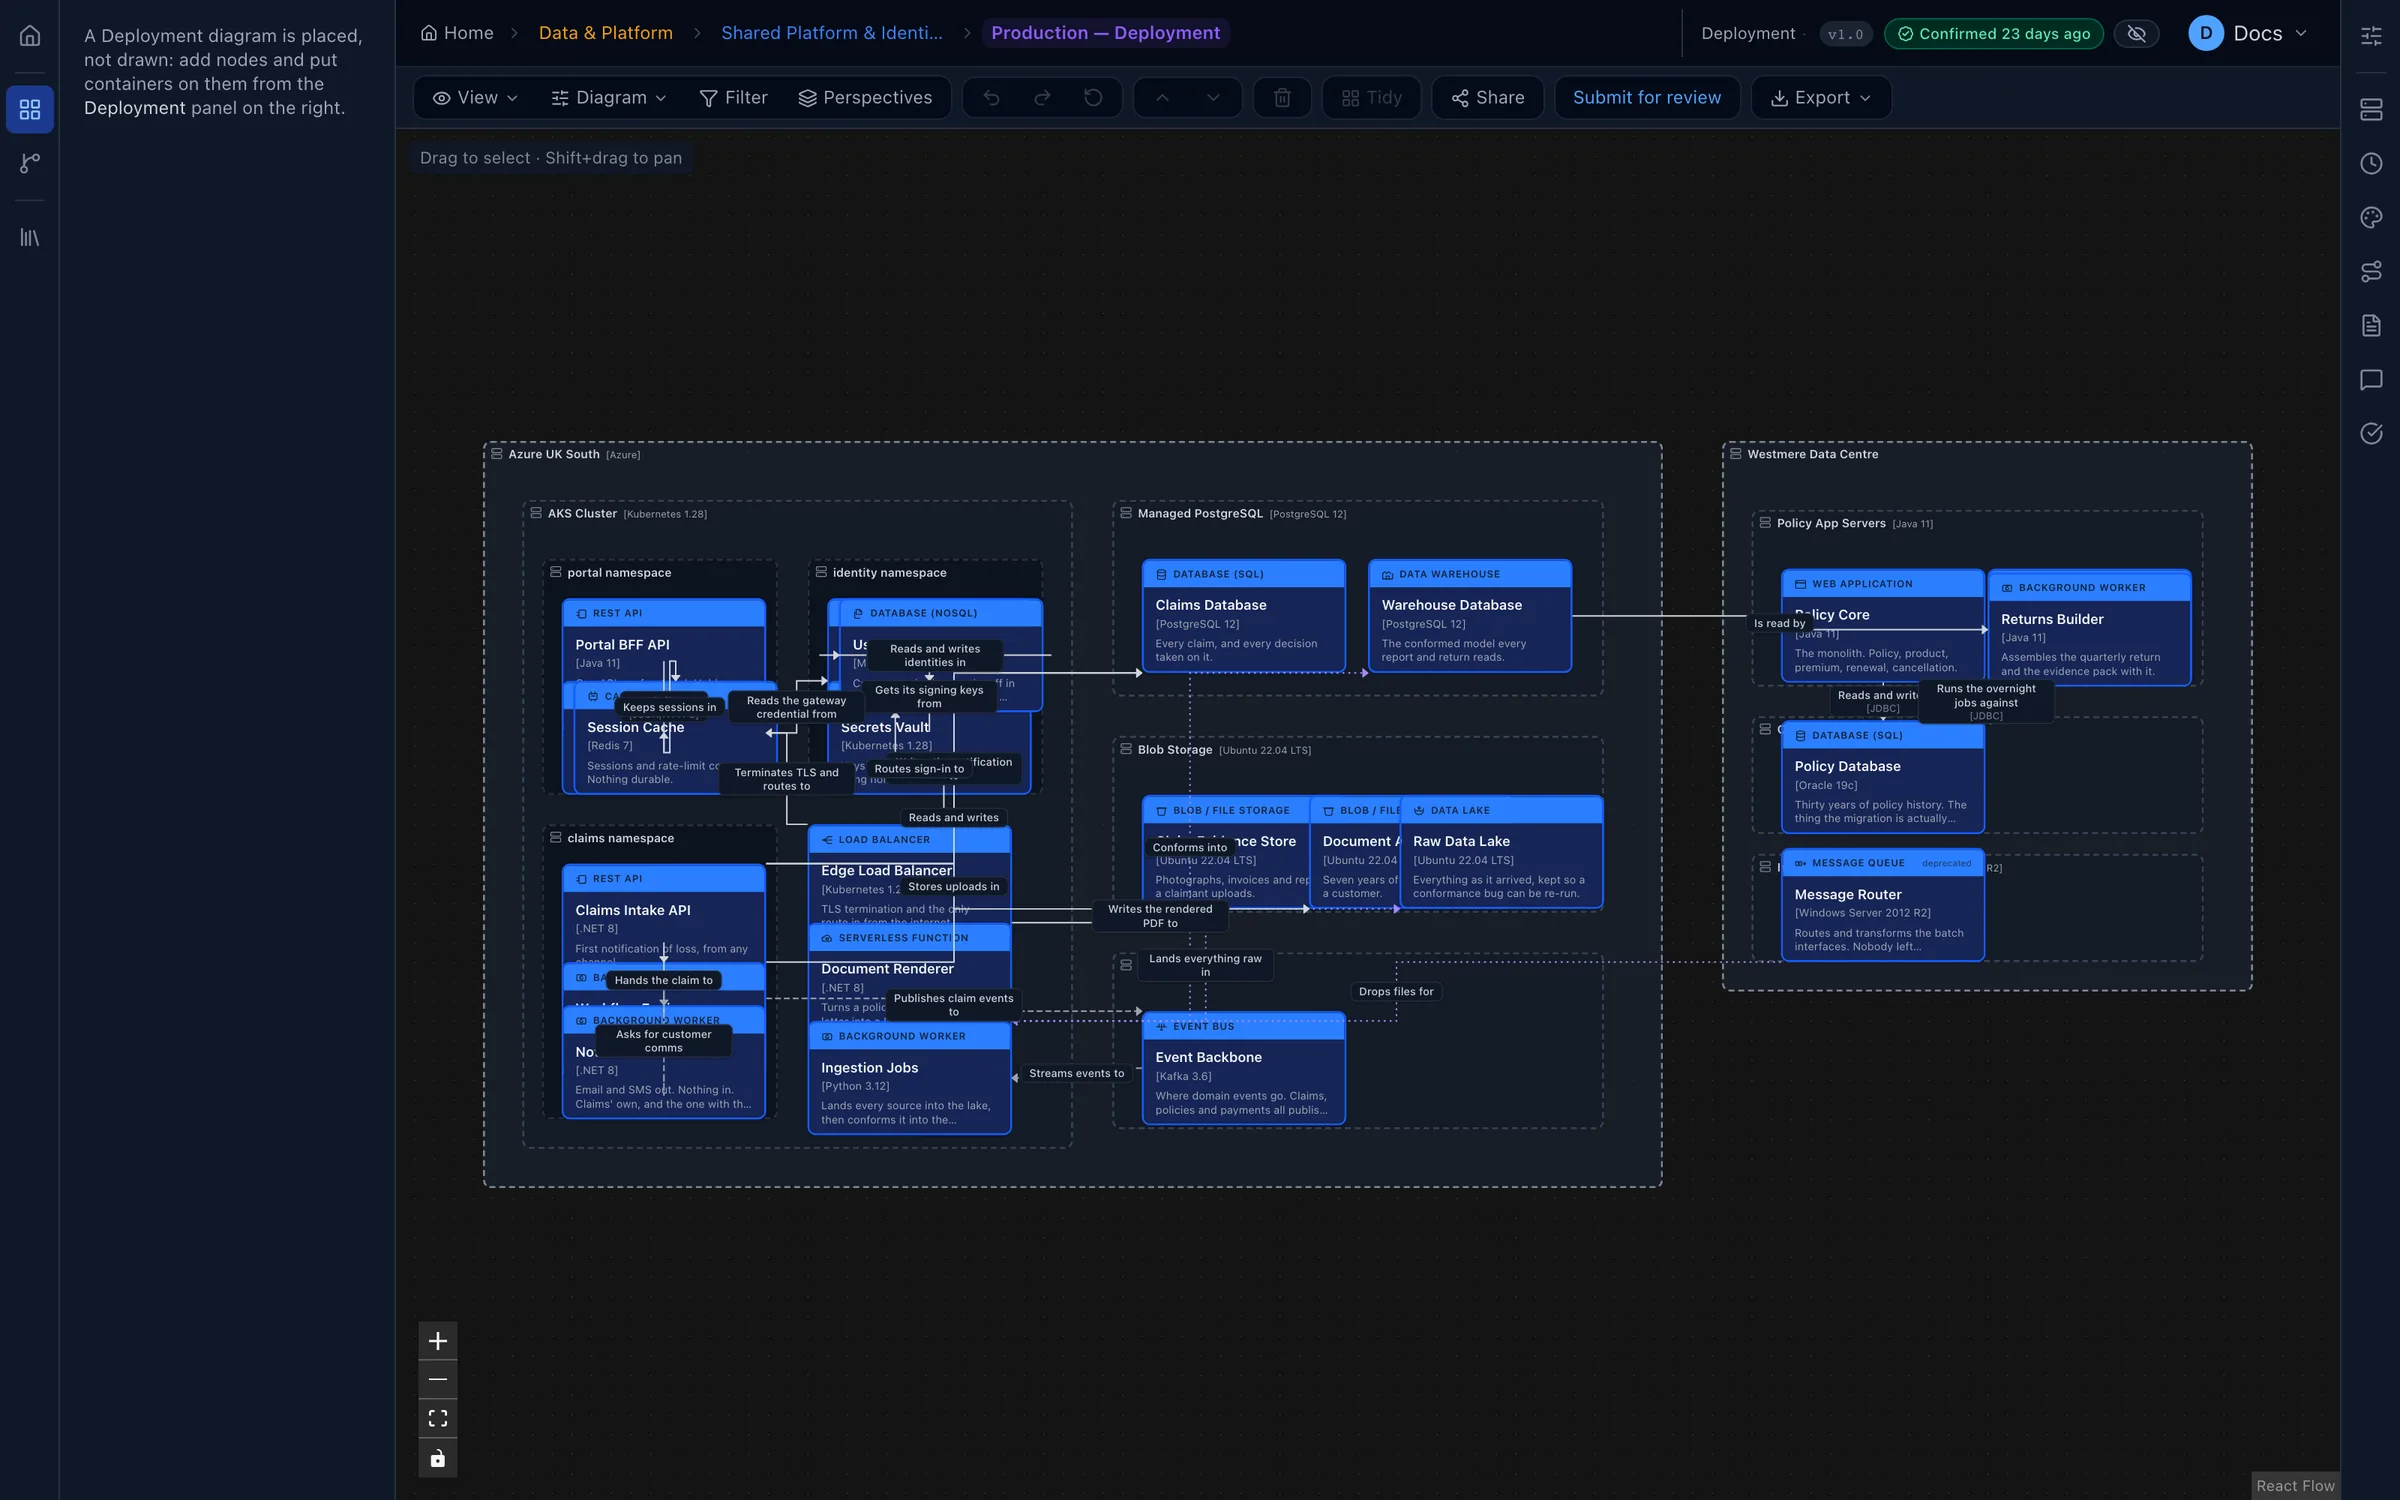This screenshot has height=1500, width=2400.
Task: Click the zoom in plus button
Action: point(438,1341)
